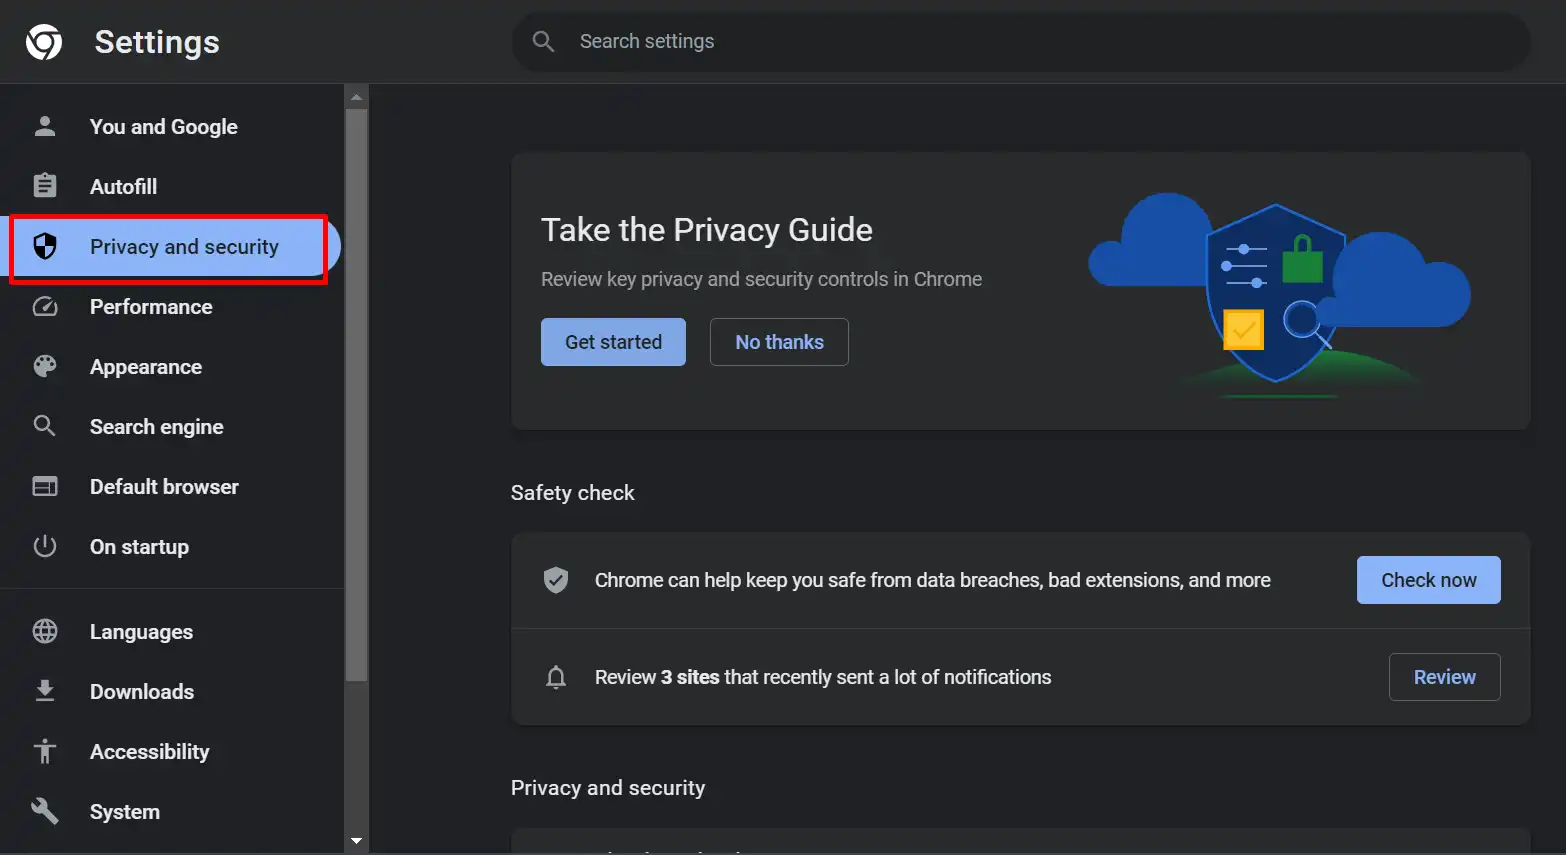
Task: Click the Privacy Guide shield illustration
Action: pyautogui.click(x=1275, y=293)
